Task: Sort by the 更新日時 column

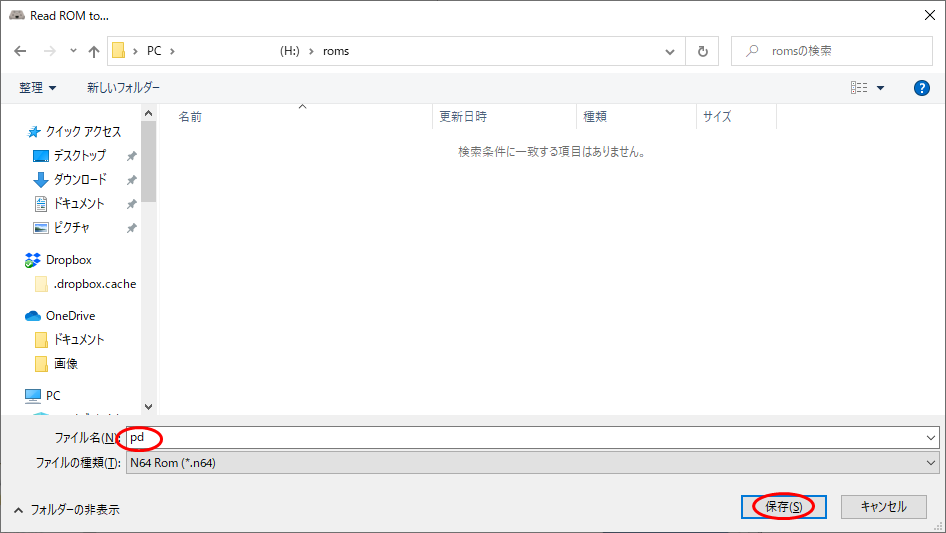Action: (x=463, y=116)
